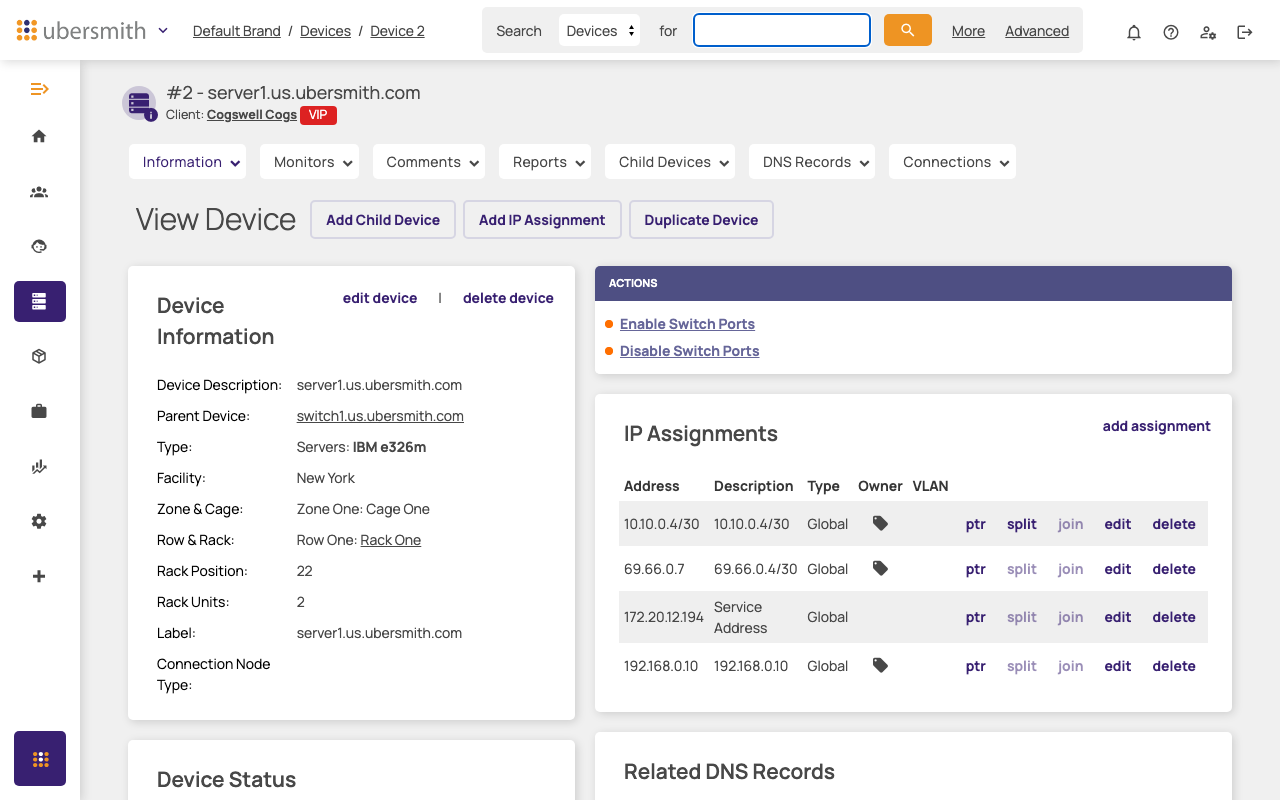Expand the brand chevron beside the logo

click(x=163, y=30)
